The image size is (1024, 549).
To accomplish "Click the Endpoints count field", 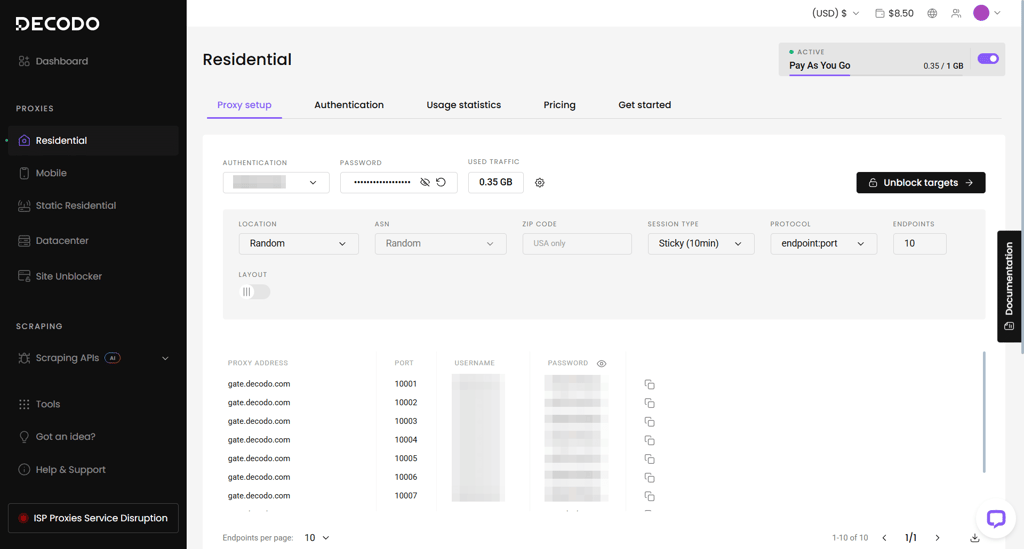I will 920,243.
